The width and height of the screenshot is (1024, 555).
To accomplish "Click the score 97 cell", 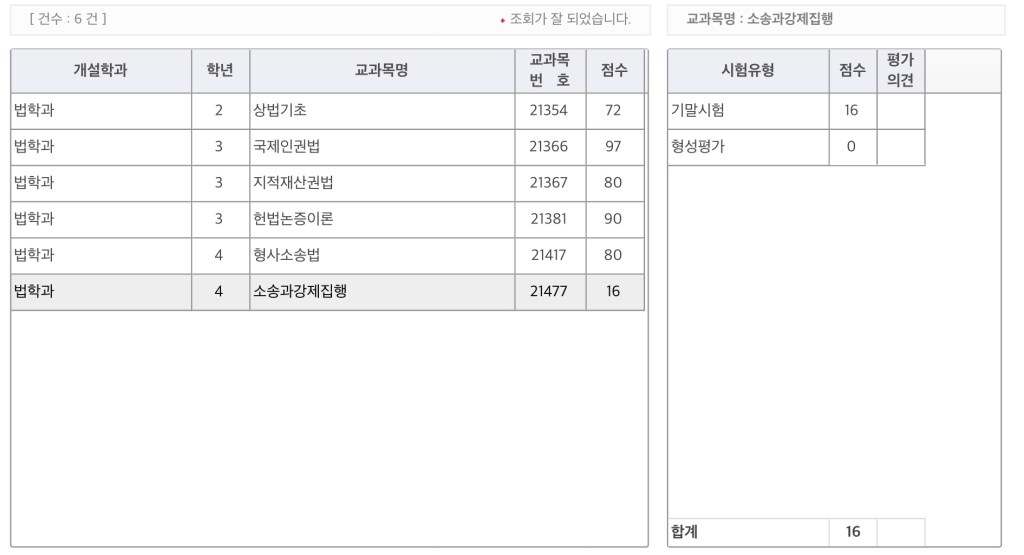I will 613,147.
